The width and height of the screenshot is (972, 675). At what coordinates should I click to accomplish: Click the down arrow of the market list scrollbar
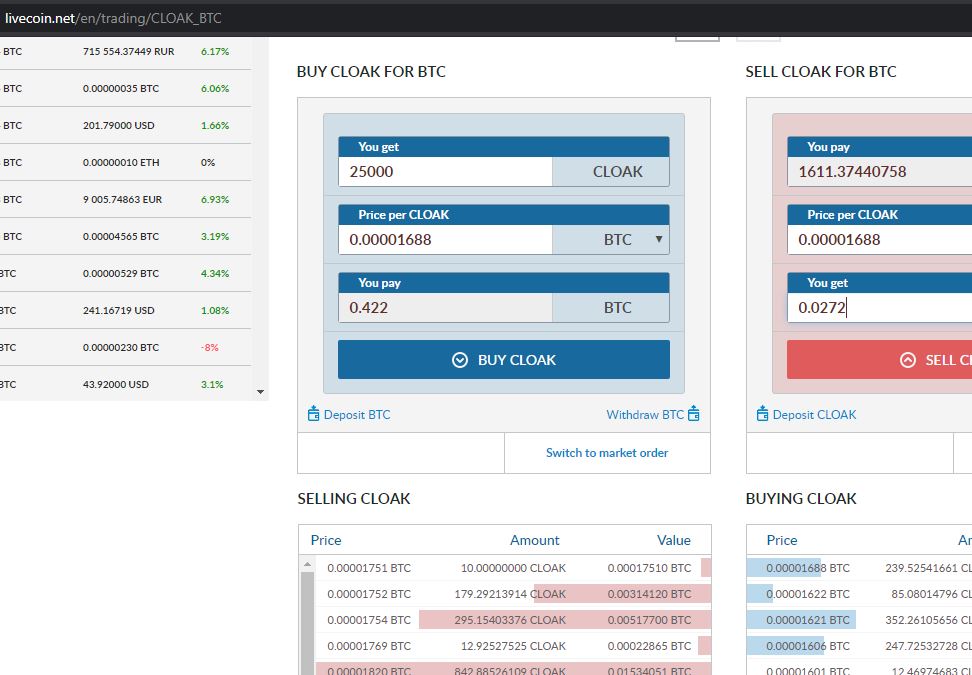(260, 392)
